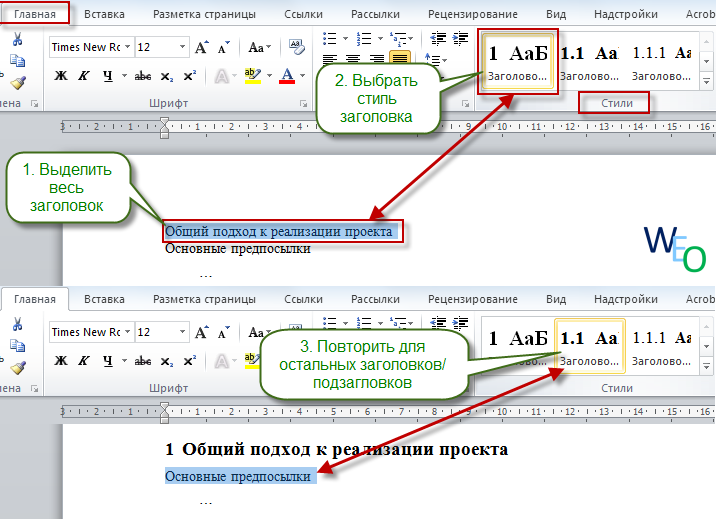Toggle Italic К in the top ribbon
The image size is (716, 519).
84,76
